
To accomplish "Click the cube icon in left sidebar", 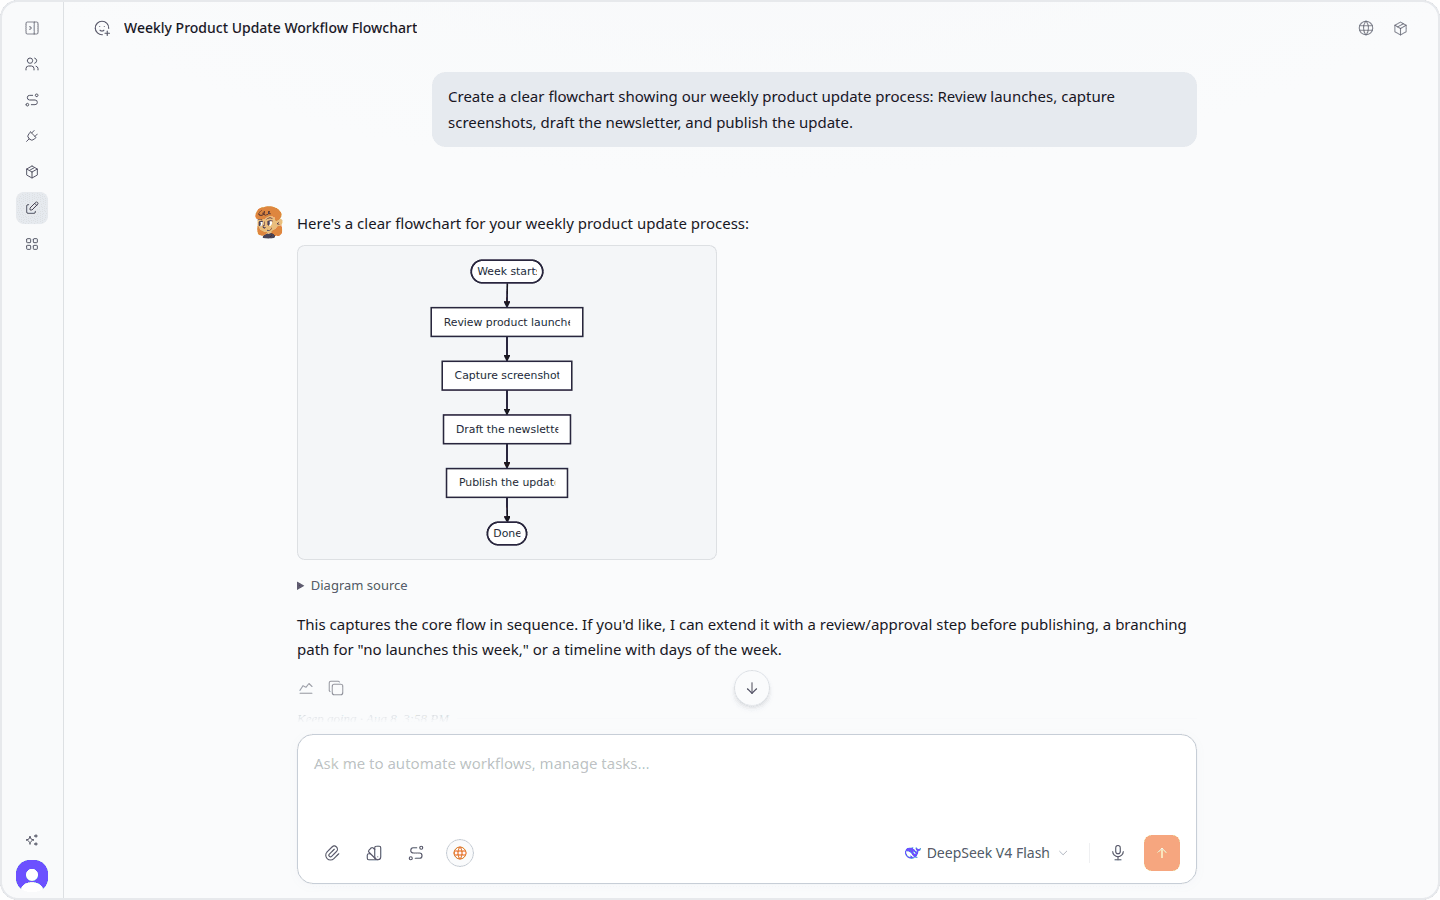I will (x=32, y=172).
